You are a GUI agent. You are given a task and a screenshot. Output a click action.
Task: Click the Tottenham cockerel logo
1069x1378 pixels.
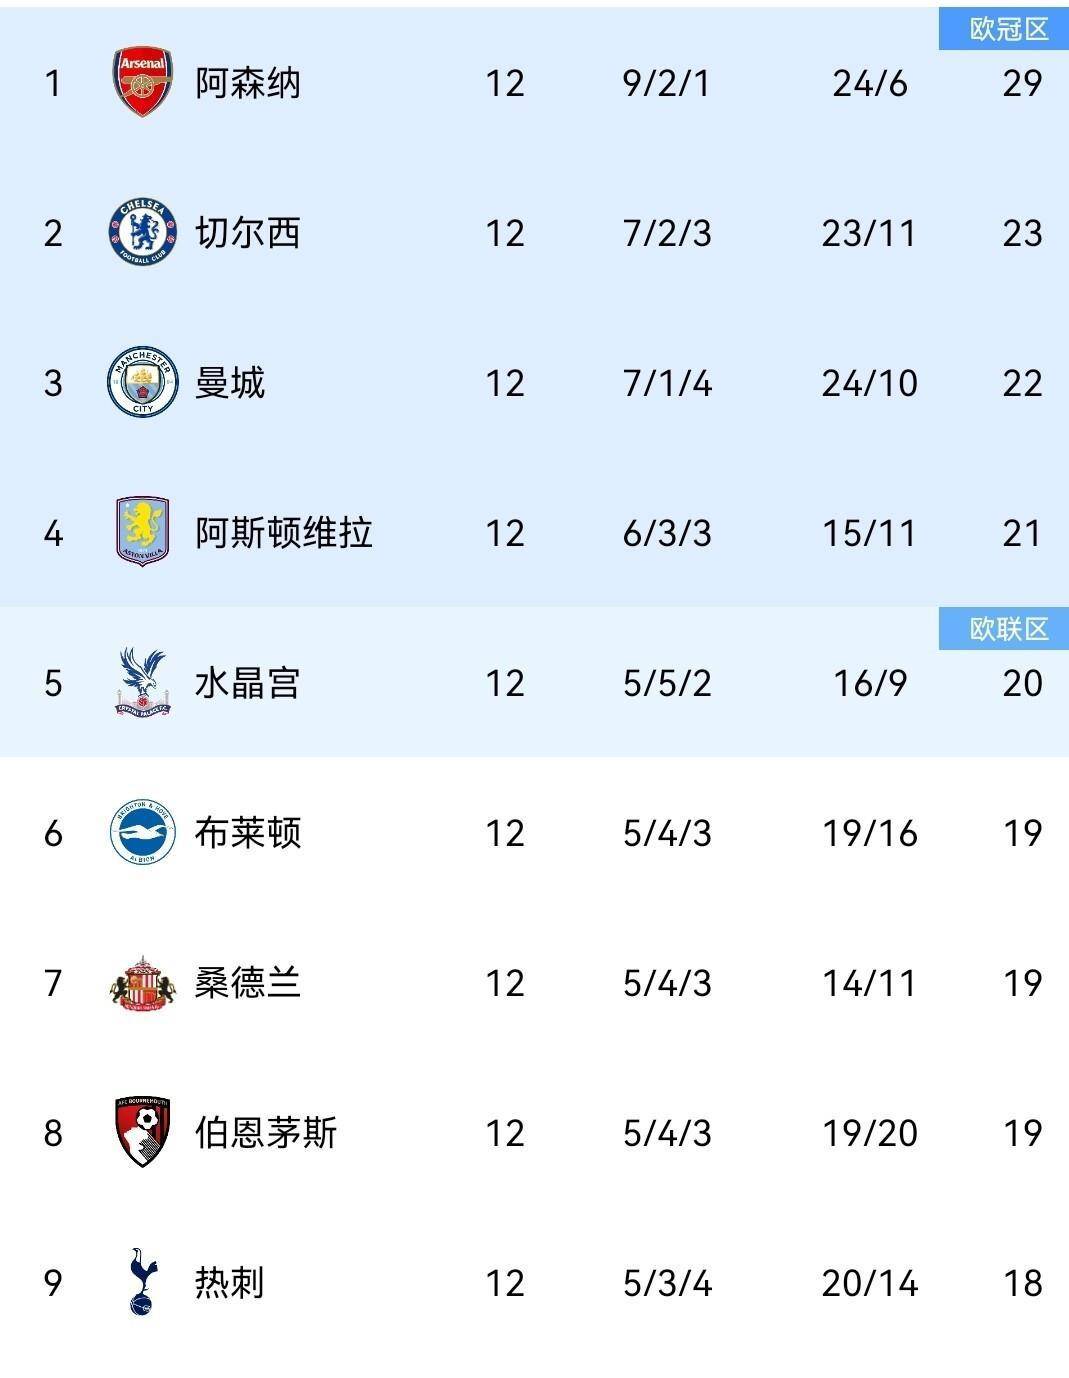pos(142,1282)
